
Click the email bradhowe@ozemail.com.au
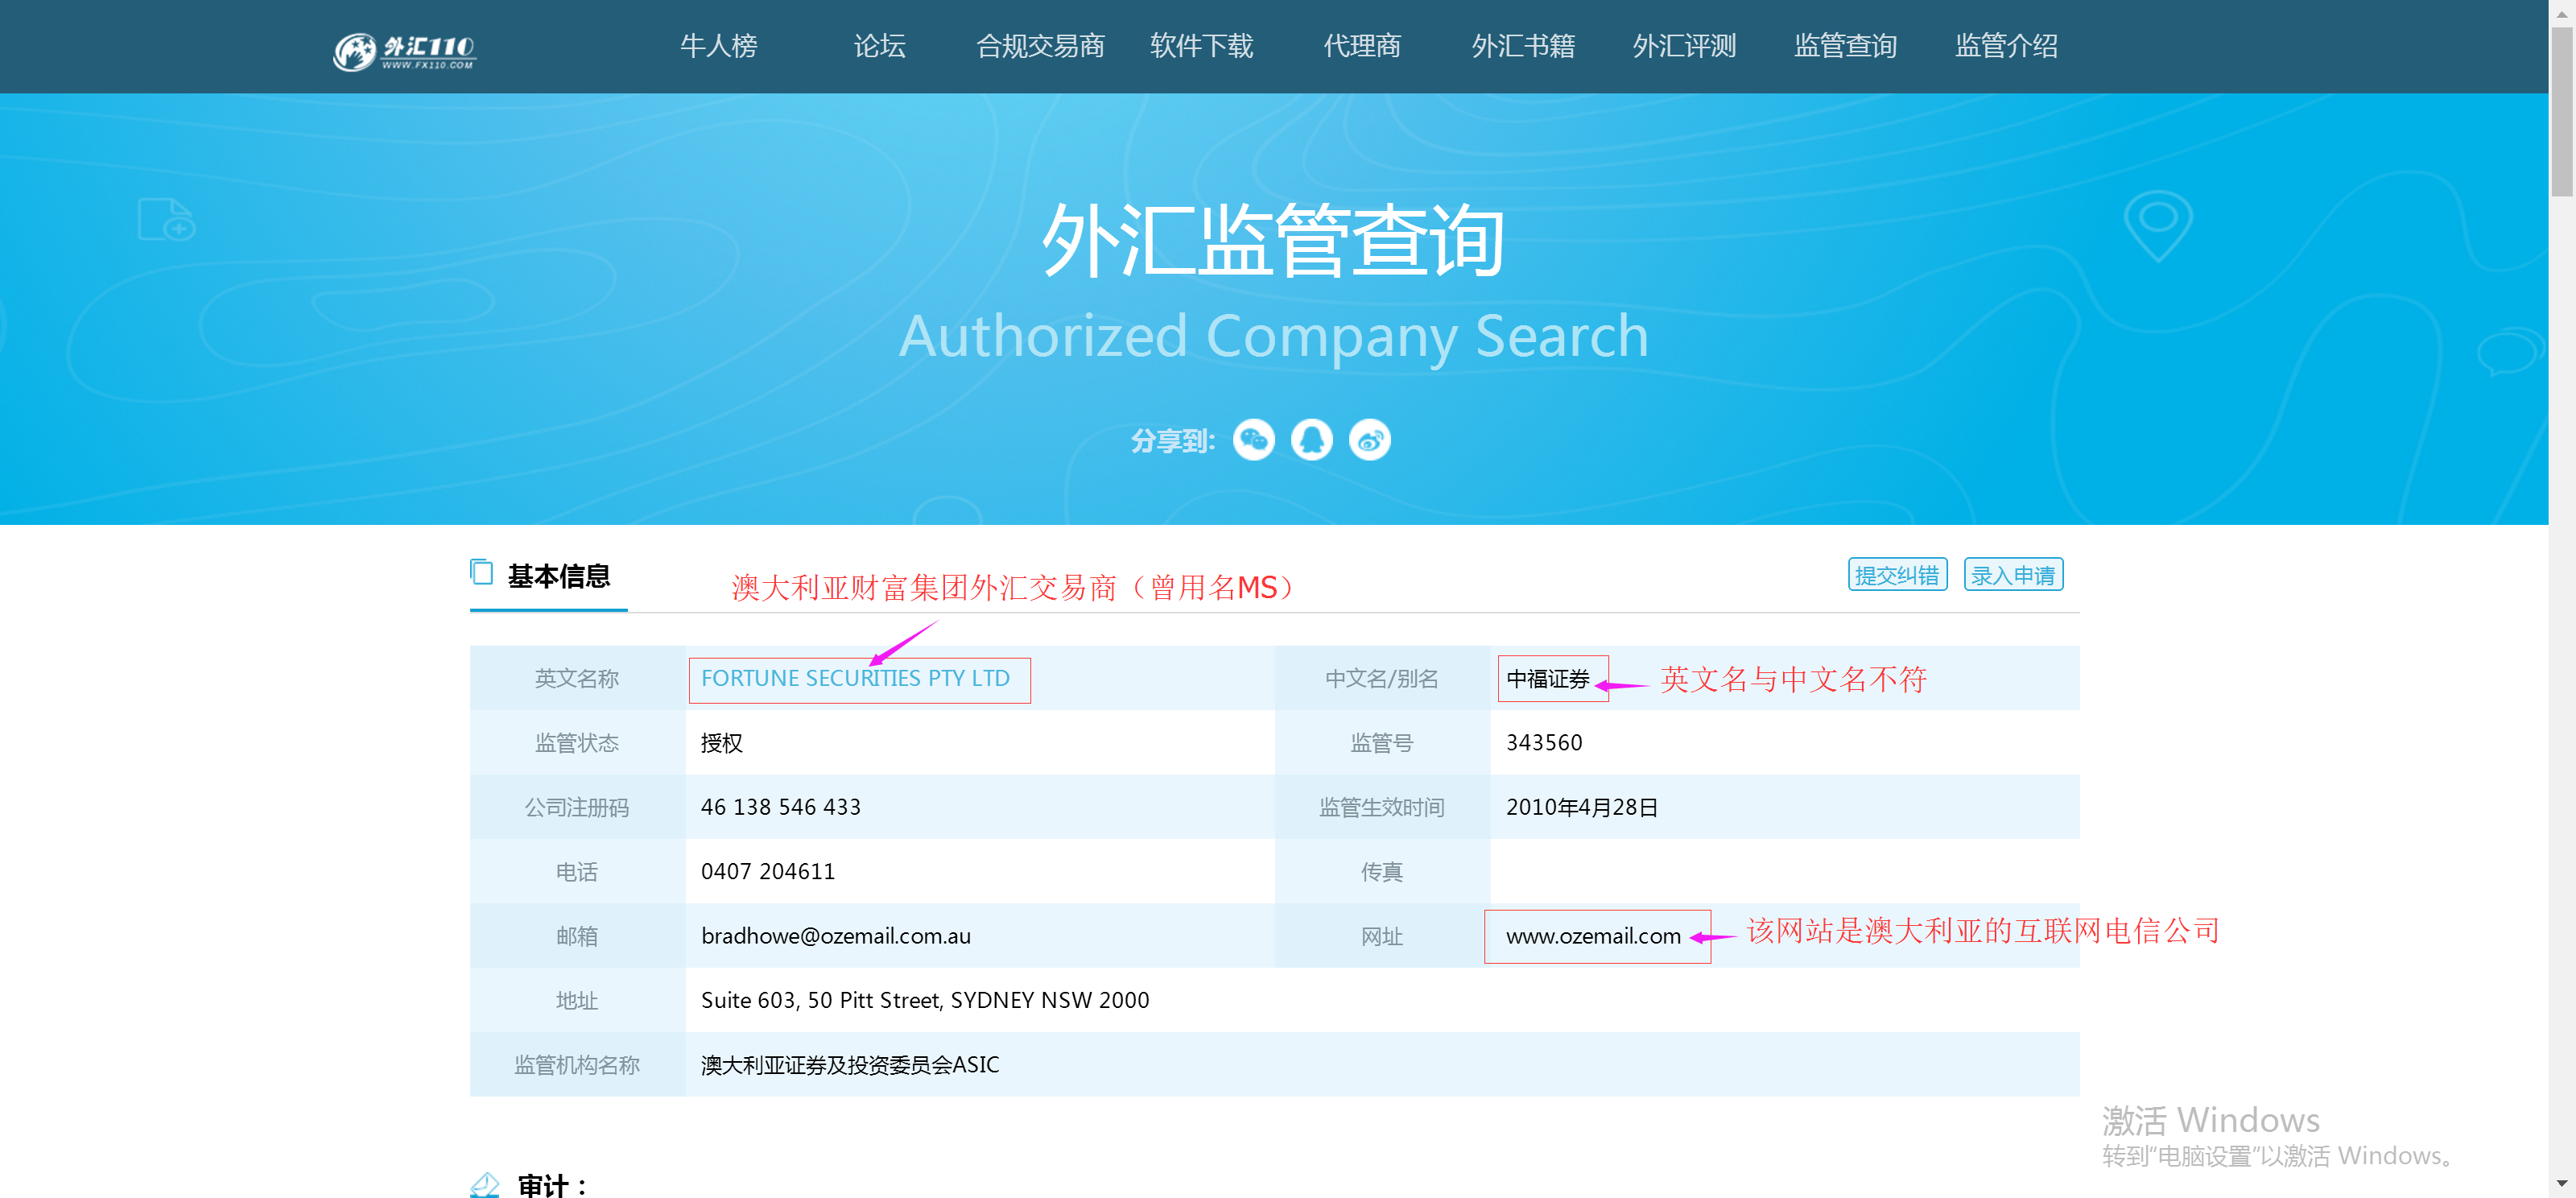pyautogui.click(x=835, y=936)
